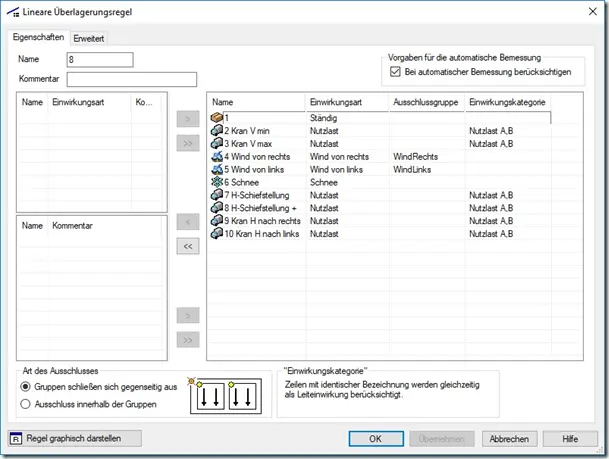Click the load icon beside 3 Kran V max

click(x=217, y=143)
